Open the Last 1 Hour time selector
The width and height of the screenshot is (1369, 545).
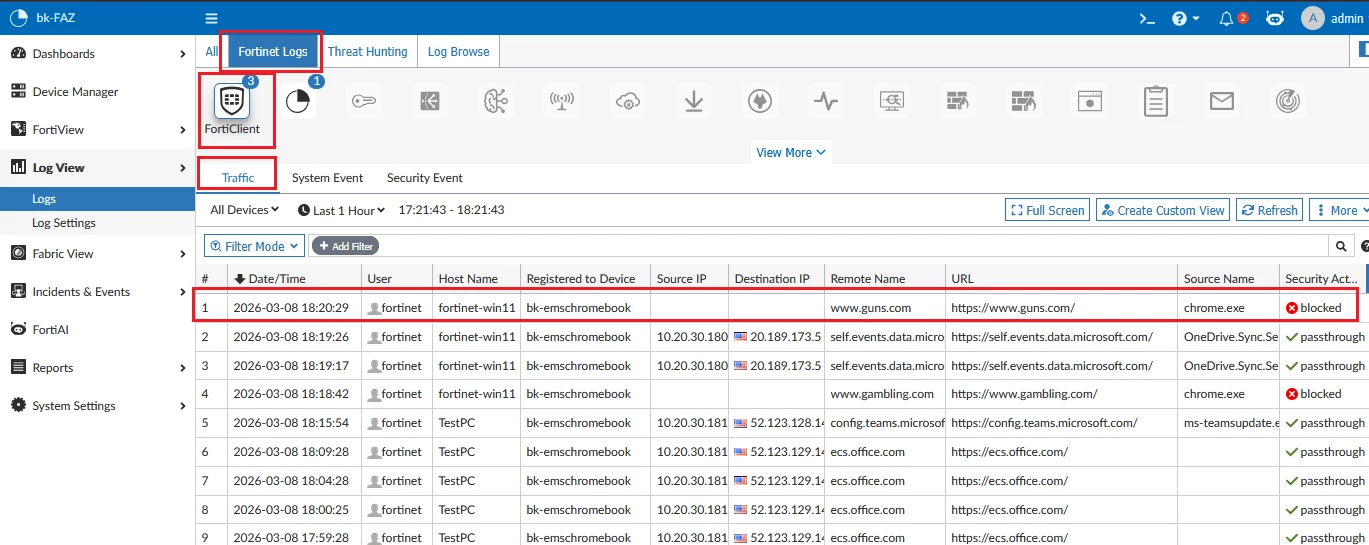click(342, 210)
